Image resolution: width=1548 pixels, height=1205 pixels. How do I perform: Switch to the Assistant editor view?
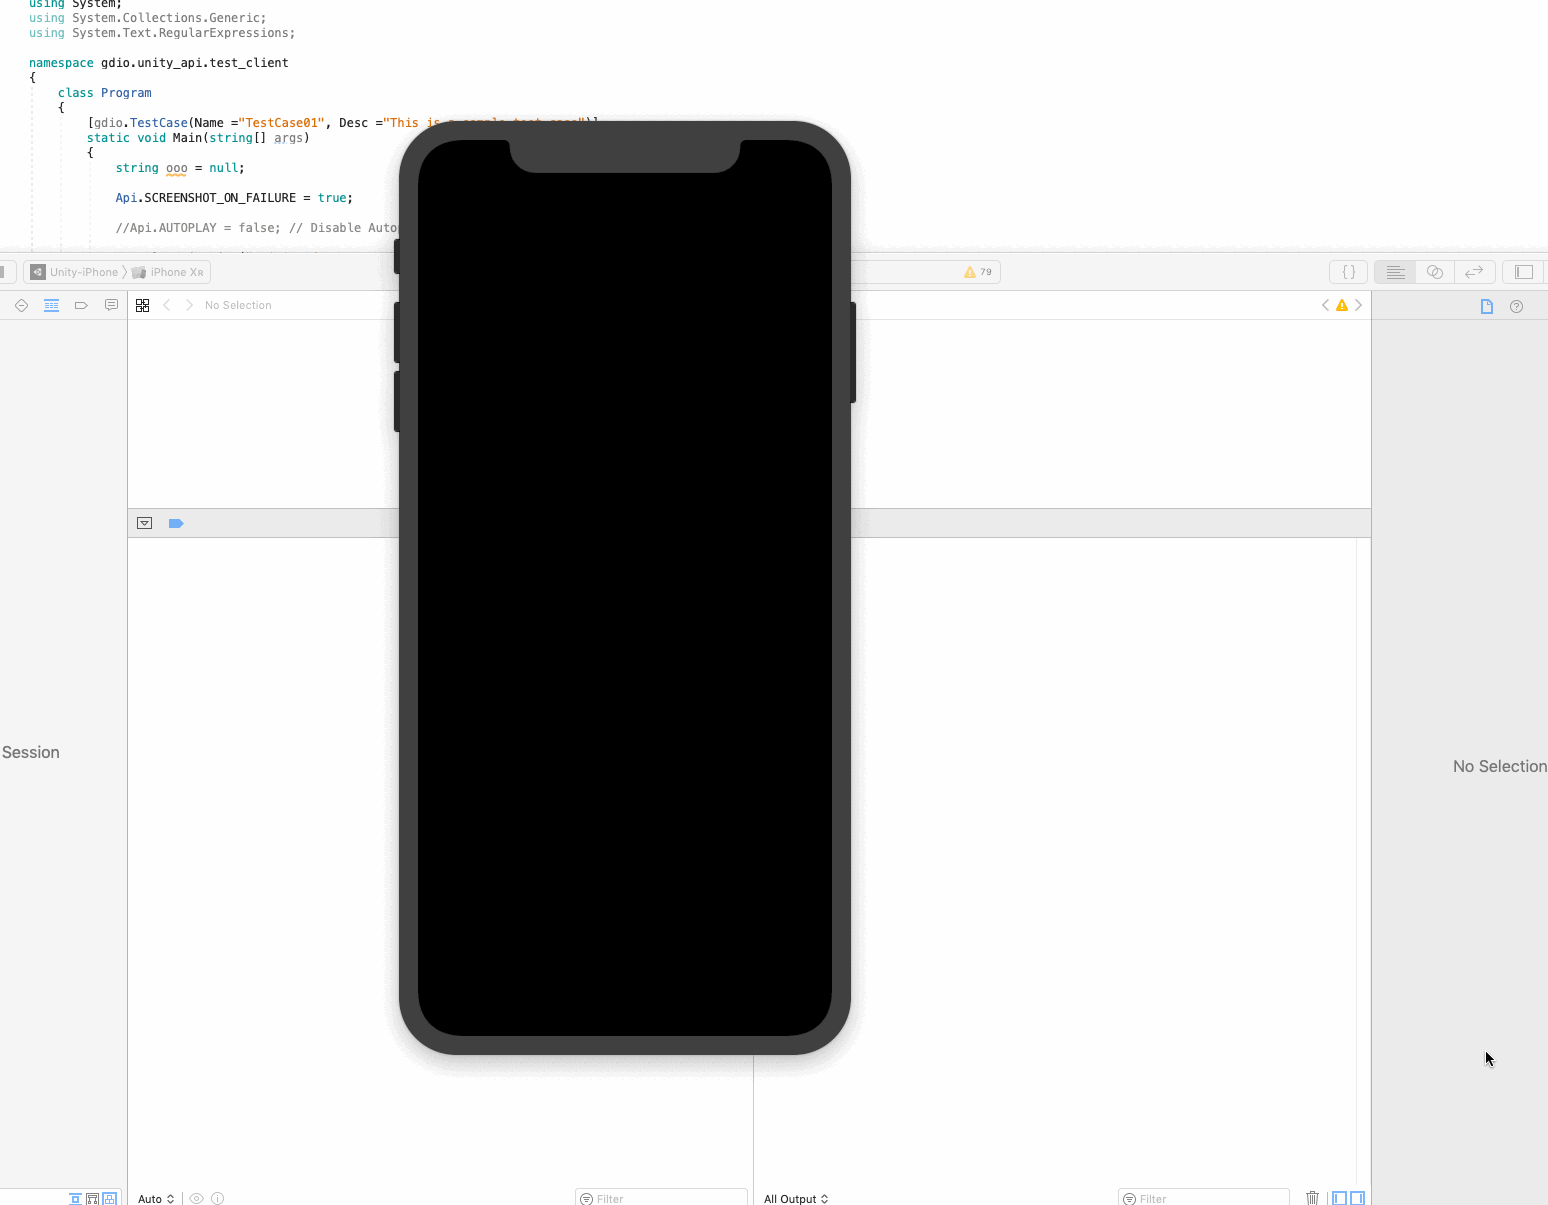[1435, 272]
